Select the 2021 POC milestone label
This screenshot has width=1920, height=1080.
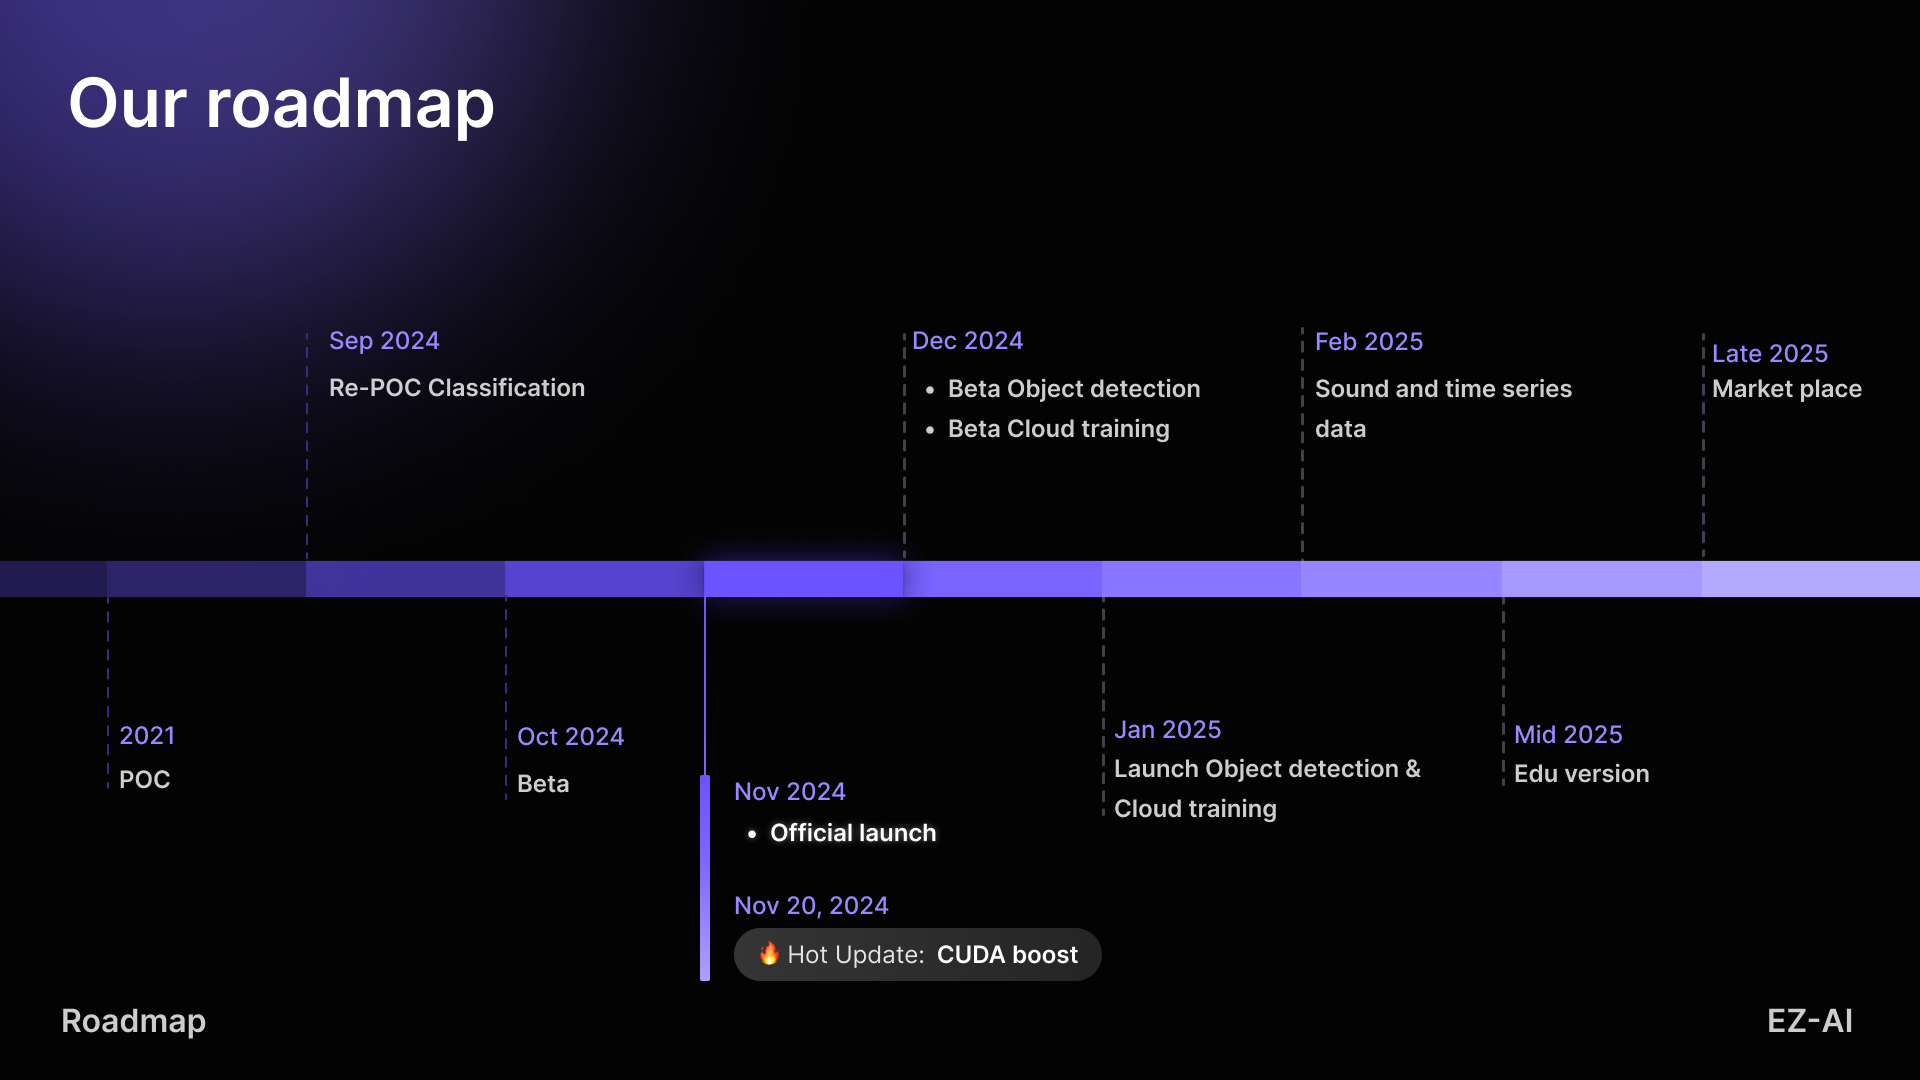click(x=147, y=735)
